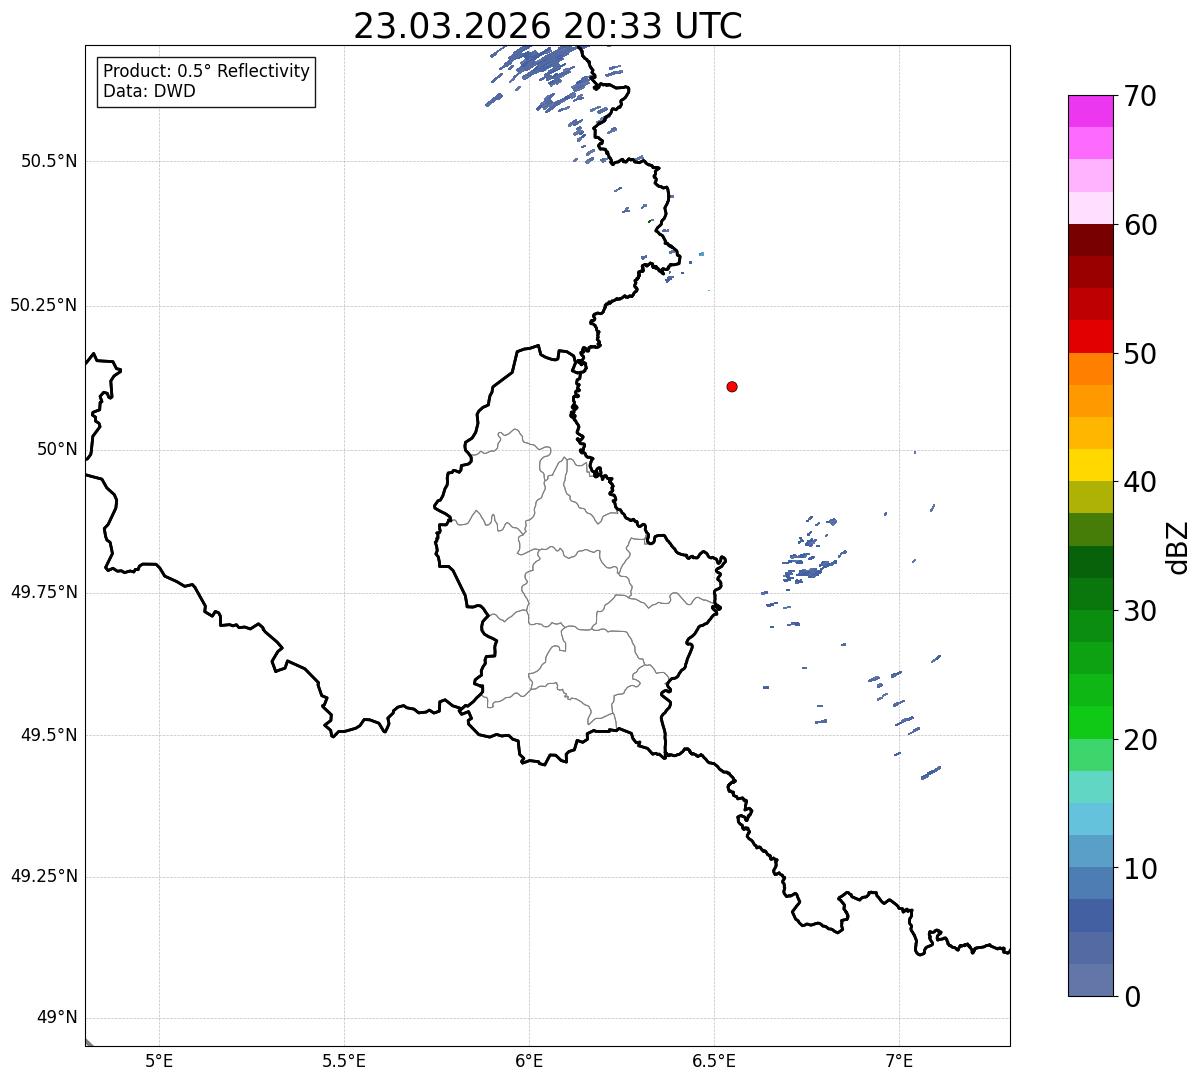The width and height of the screenshot is (1202, 1081).
Task: Click the colorbar value 20
Action: click(x=1140, y=740)
